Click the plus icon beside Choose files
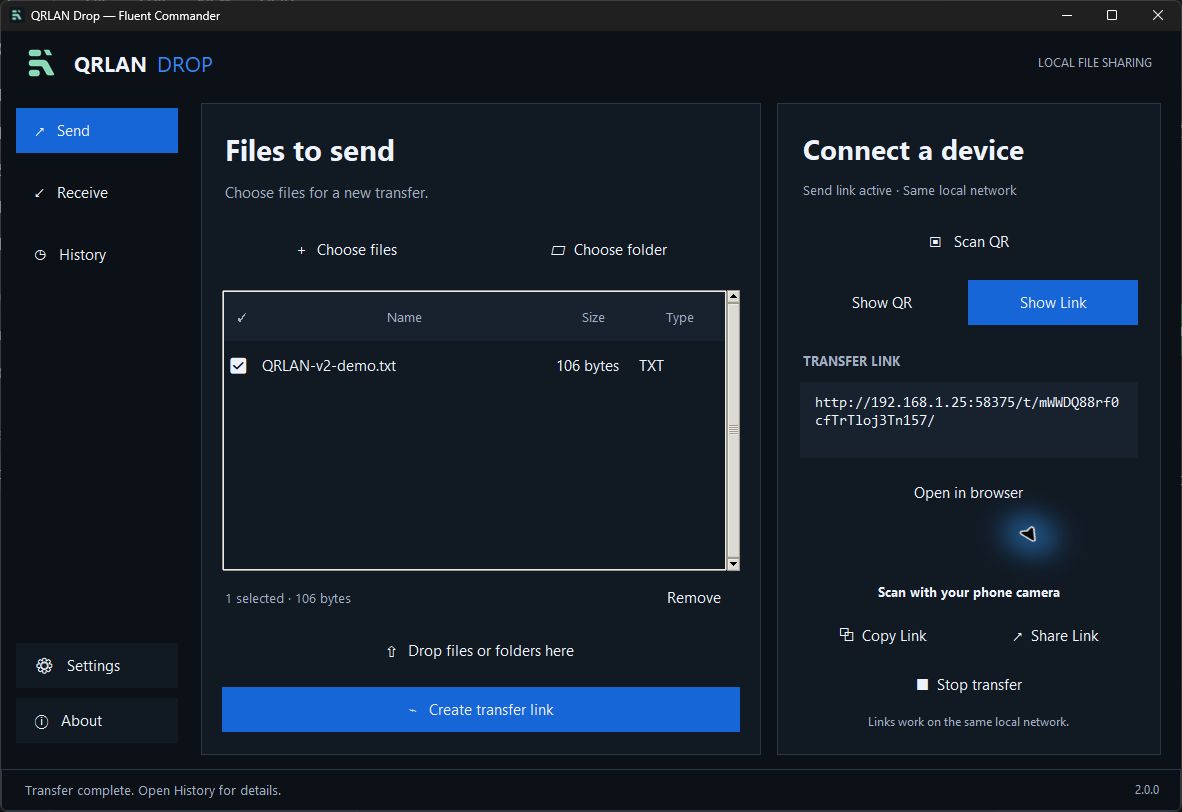This screenshot has width=1182, height=812. (x=302, y=250)
